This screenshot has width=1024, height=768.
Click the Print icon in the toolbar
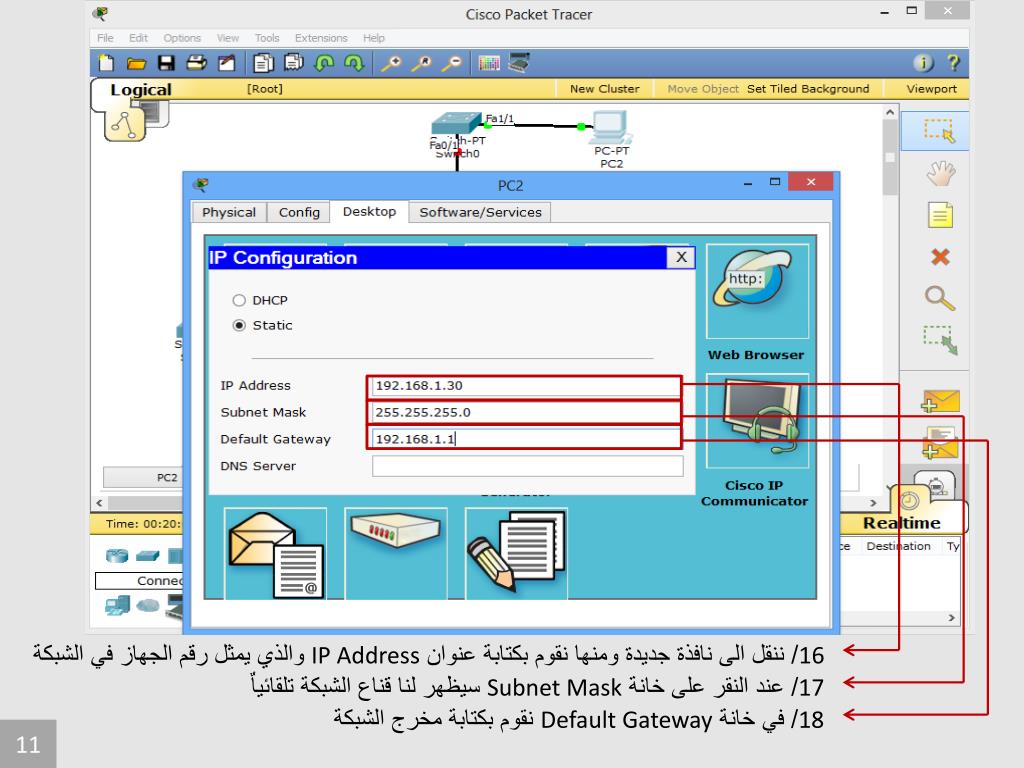pos(197,63)
